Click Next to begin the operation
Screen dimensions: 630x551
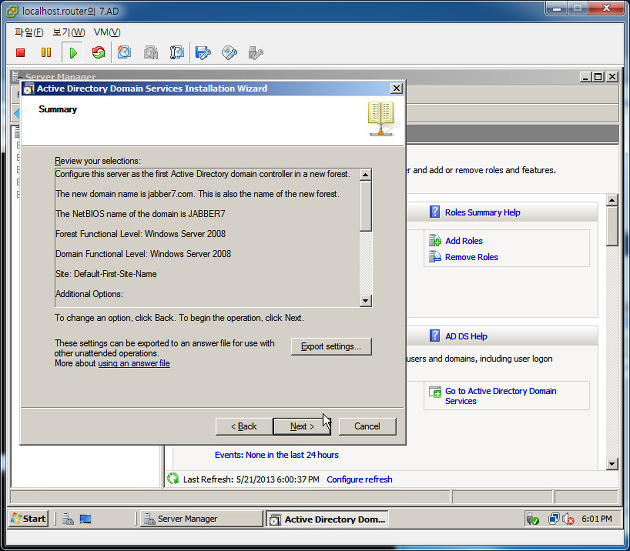tap(302, 426)
